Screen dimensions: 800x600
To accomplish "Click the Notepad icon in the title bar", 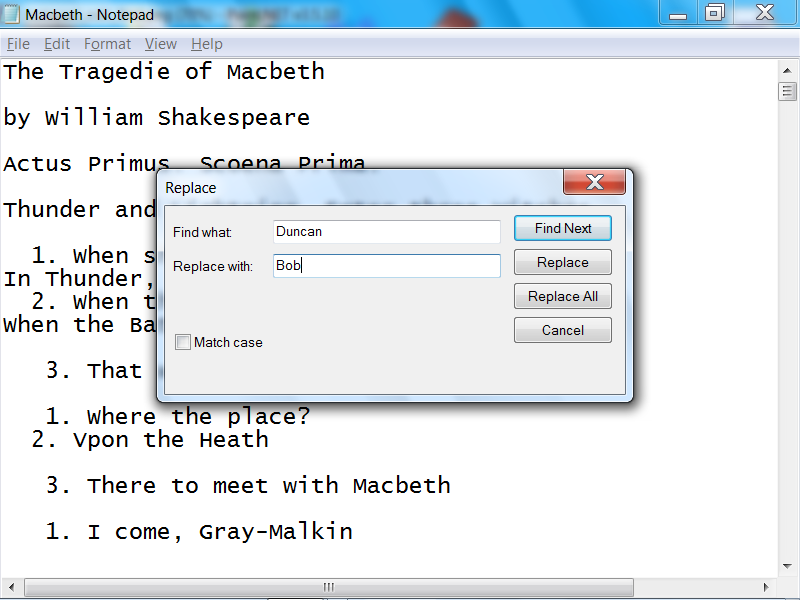I will click(12, 13).
